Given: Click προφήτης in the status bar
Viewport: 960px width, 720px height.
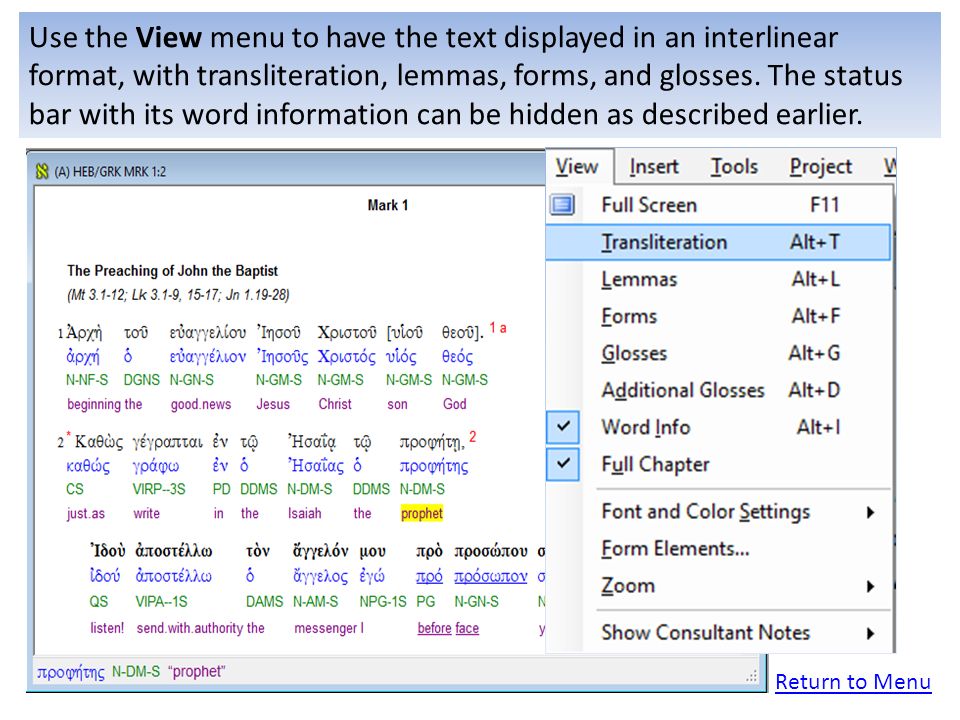Looking at the screenshot, I should (70, 672).
